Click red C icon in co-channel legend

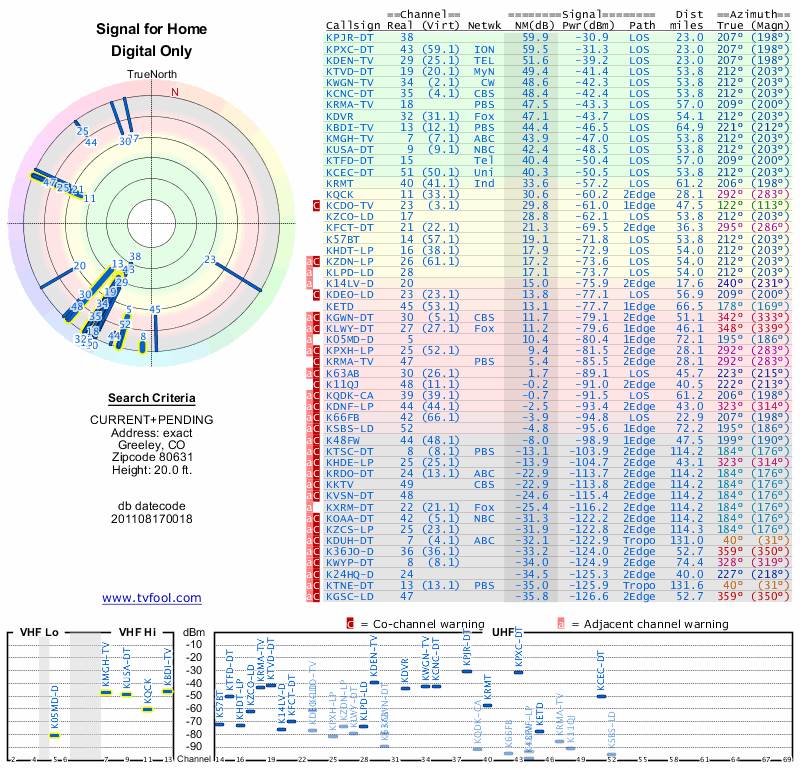tap(350, 624)
